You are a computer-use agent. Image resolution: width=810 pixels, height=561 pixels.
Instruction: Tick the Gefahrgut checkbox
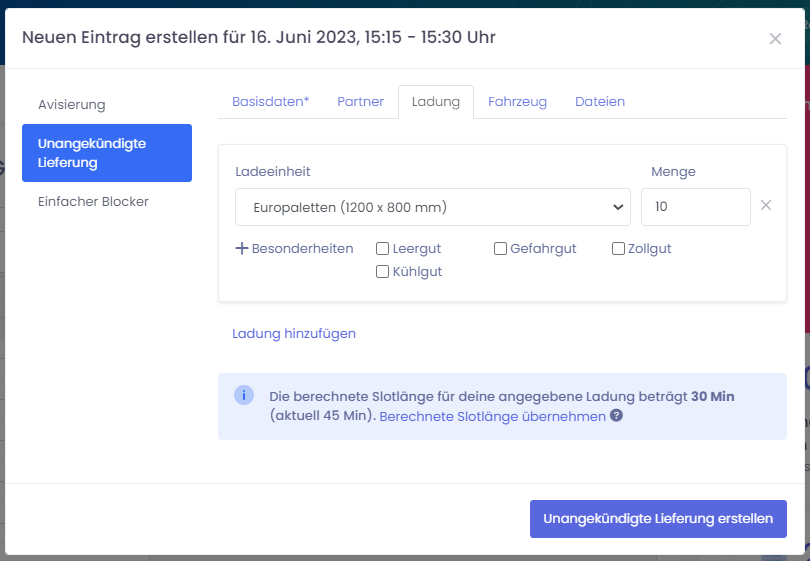coord(500,249)
